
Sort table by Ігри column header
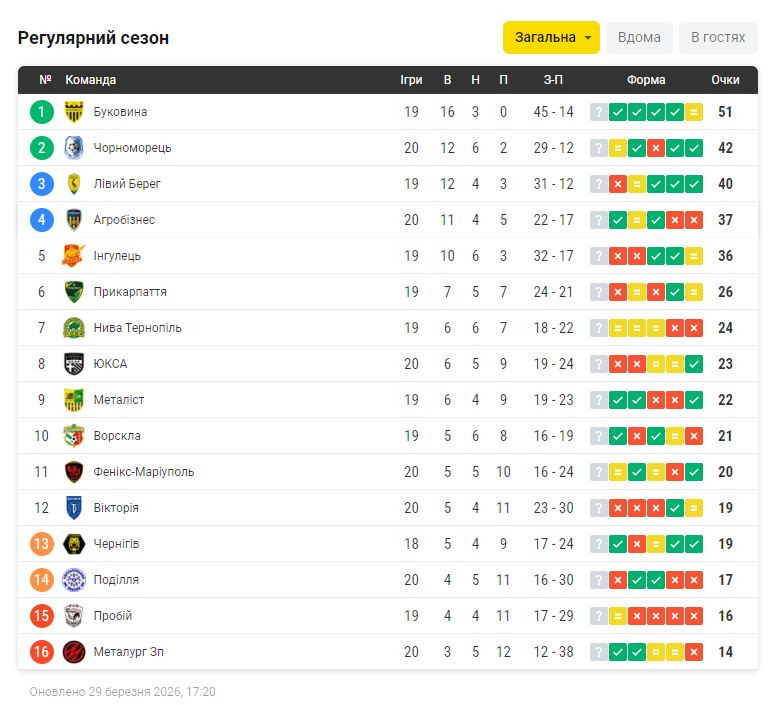(x=411, y=80)
